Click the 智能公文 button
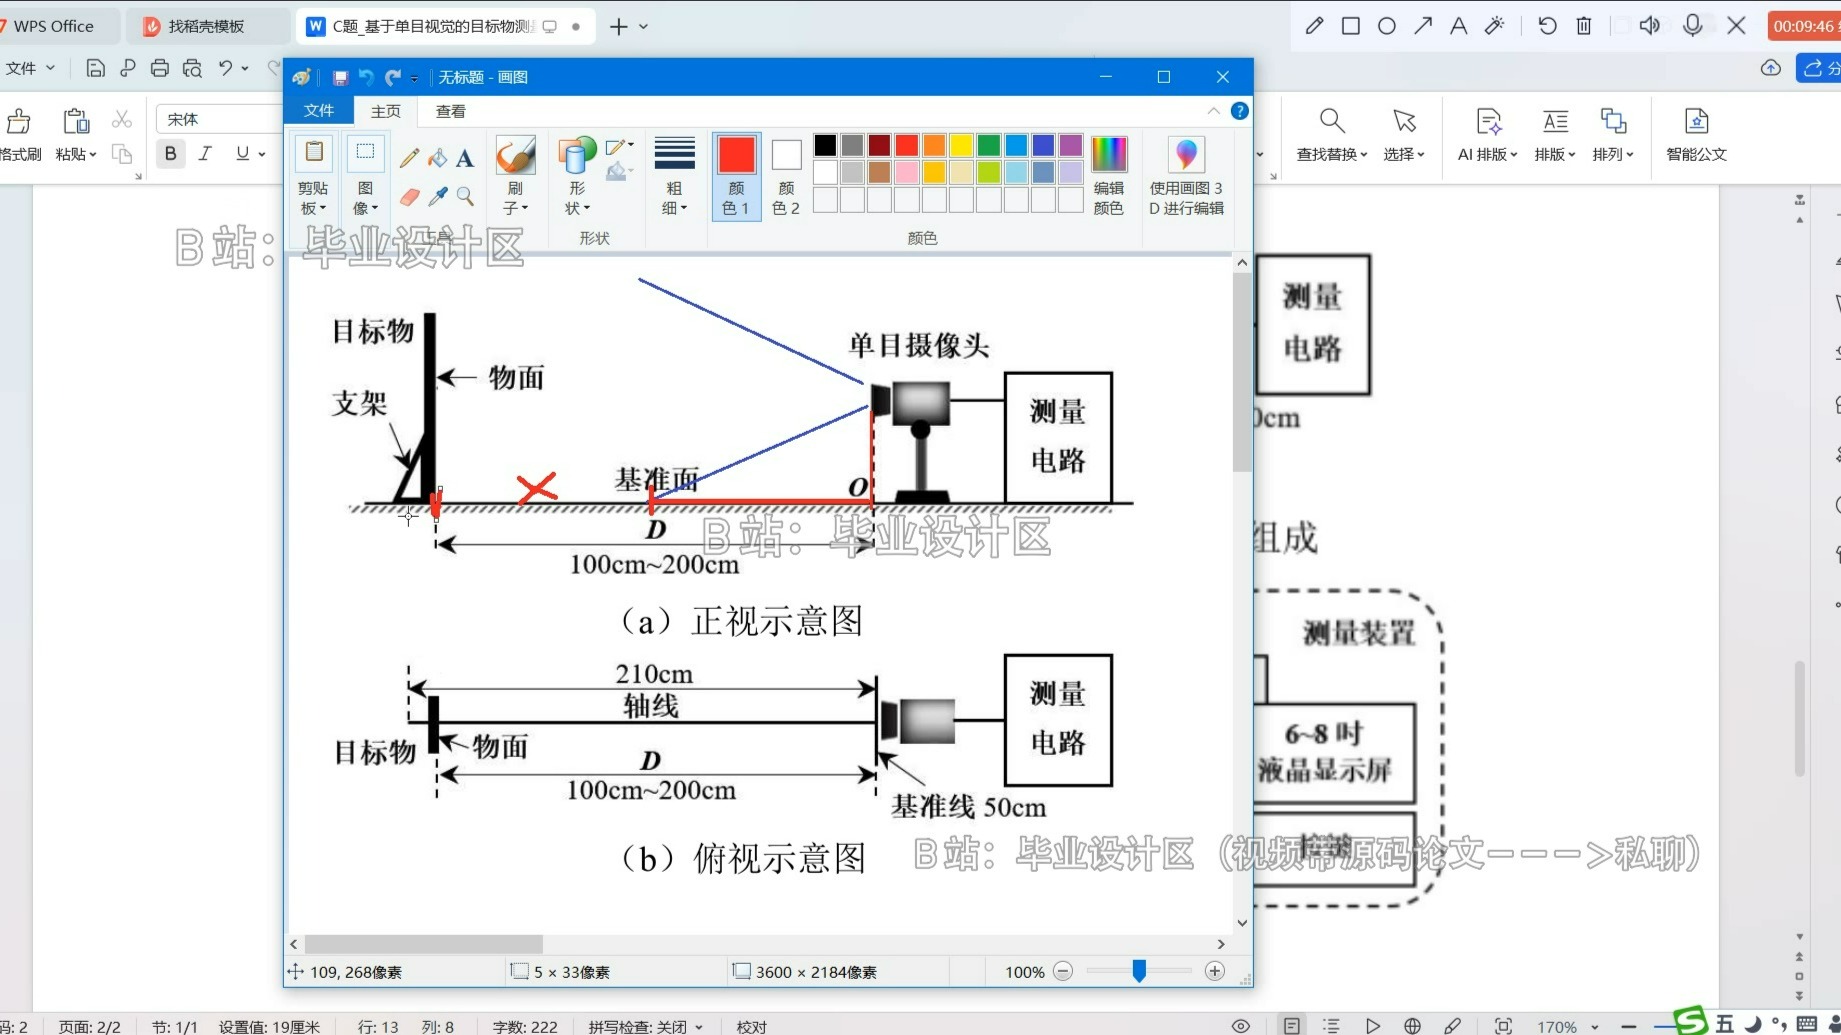This screenshot has width=1841, height=1035. click(1696, 135)
